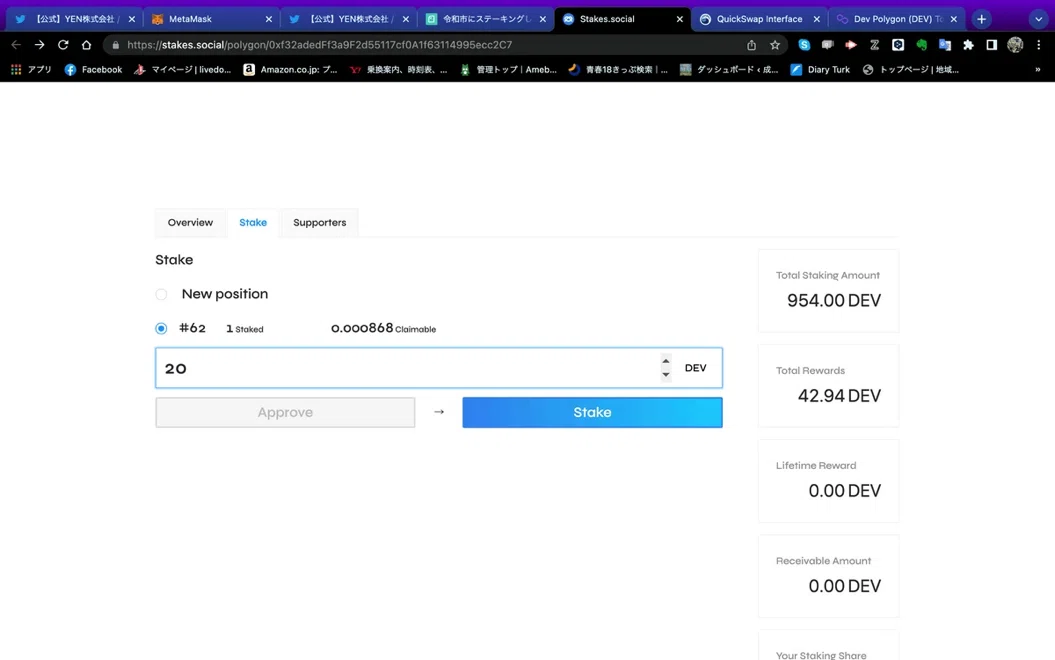
Task: Open the dashboard bookmark with landscape thumbnail
Action: click(729, 69)
